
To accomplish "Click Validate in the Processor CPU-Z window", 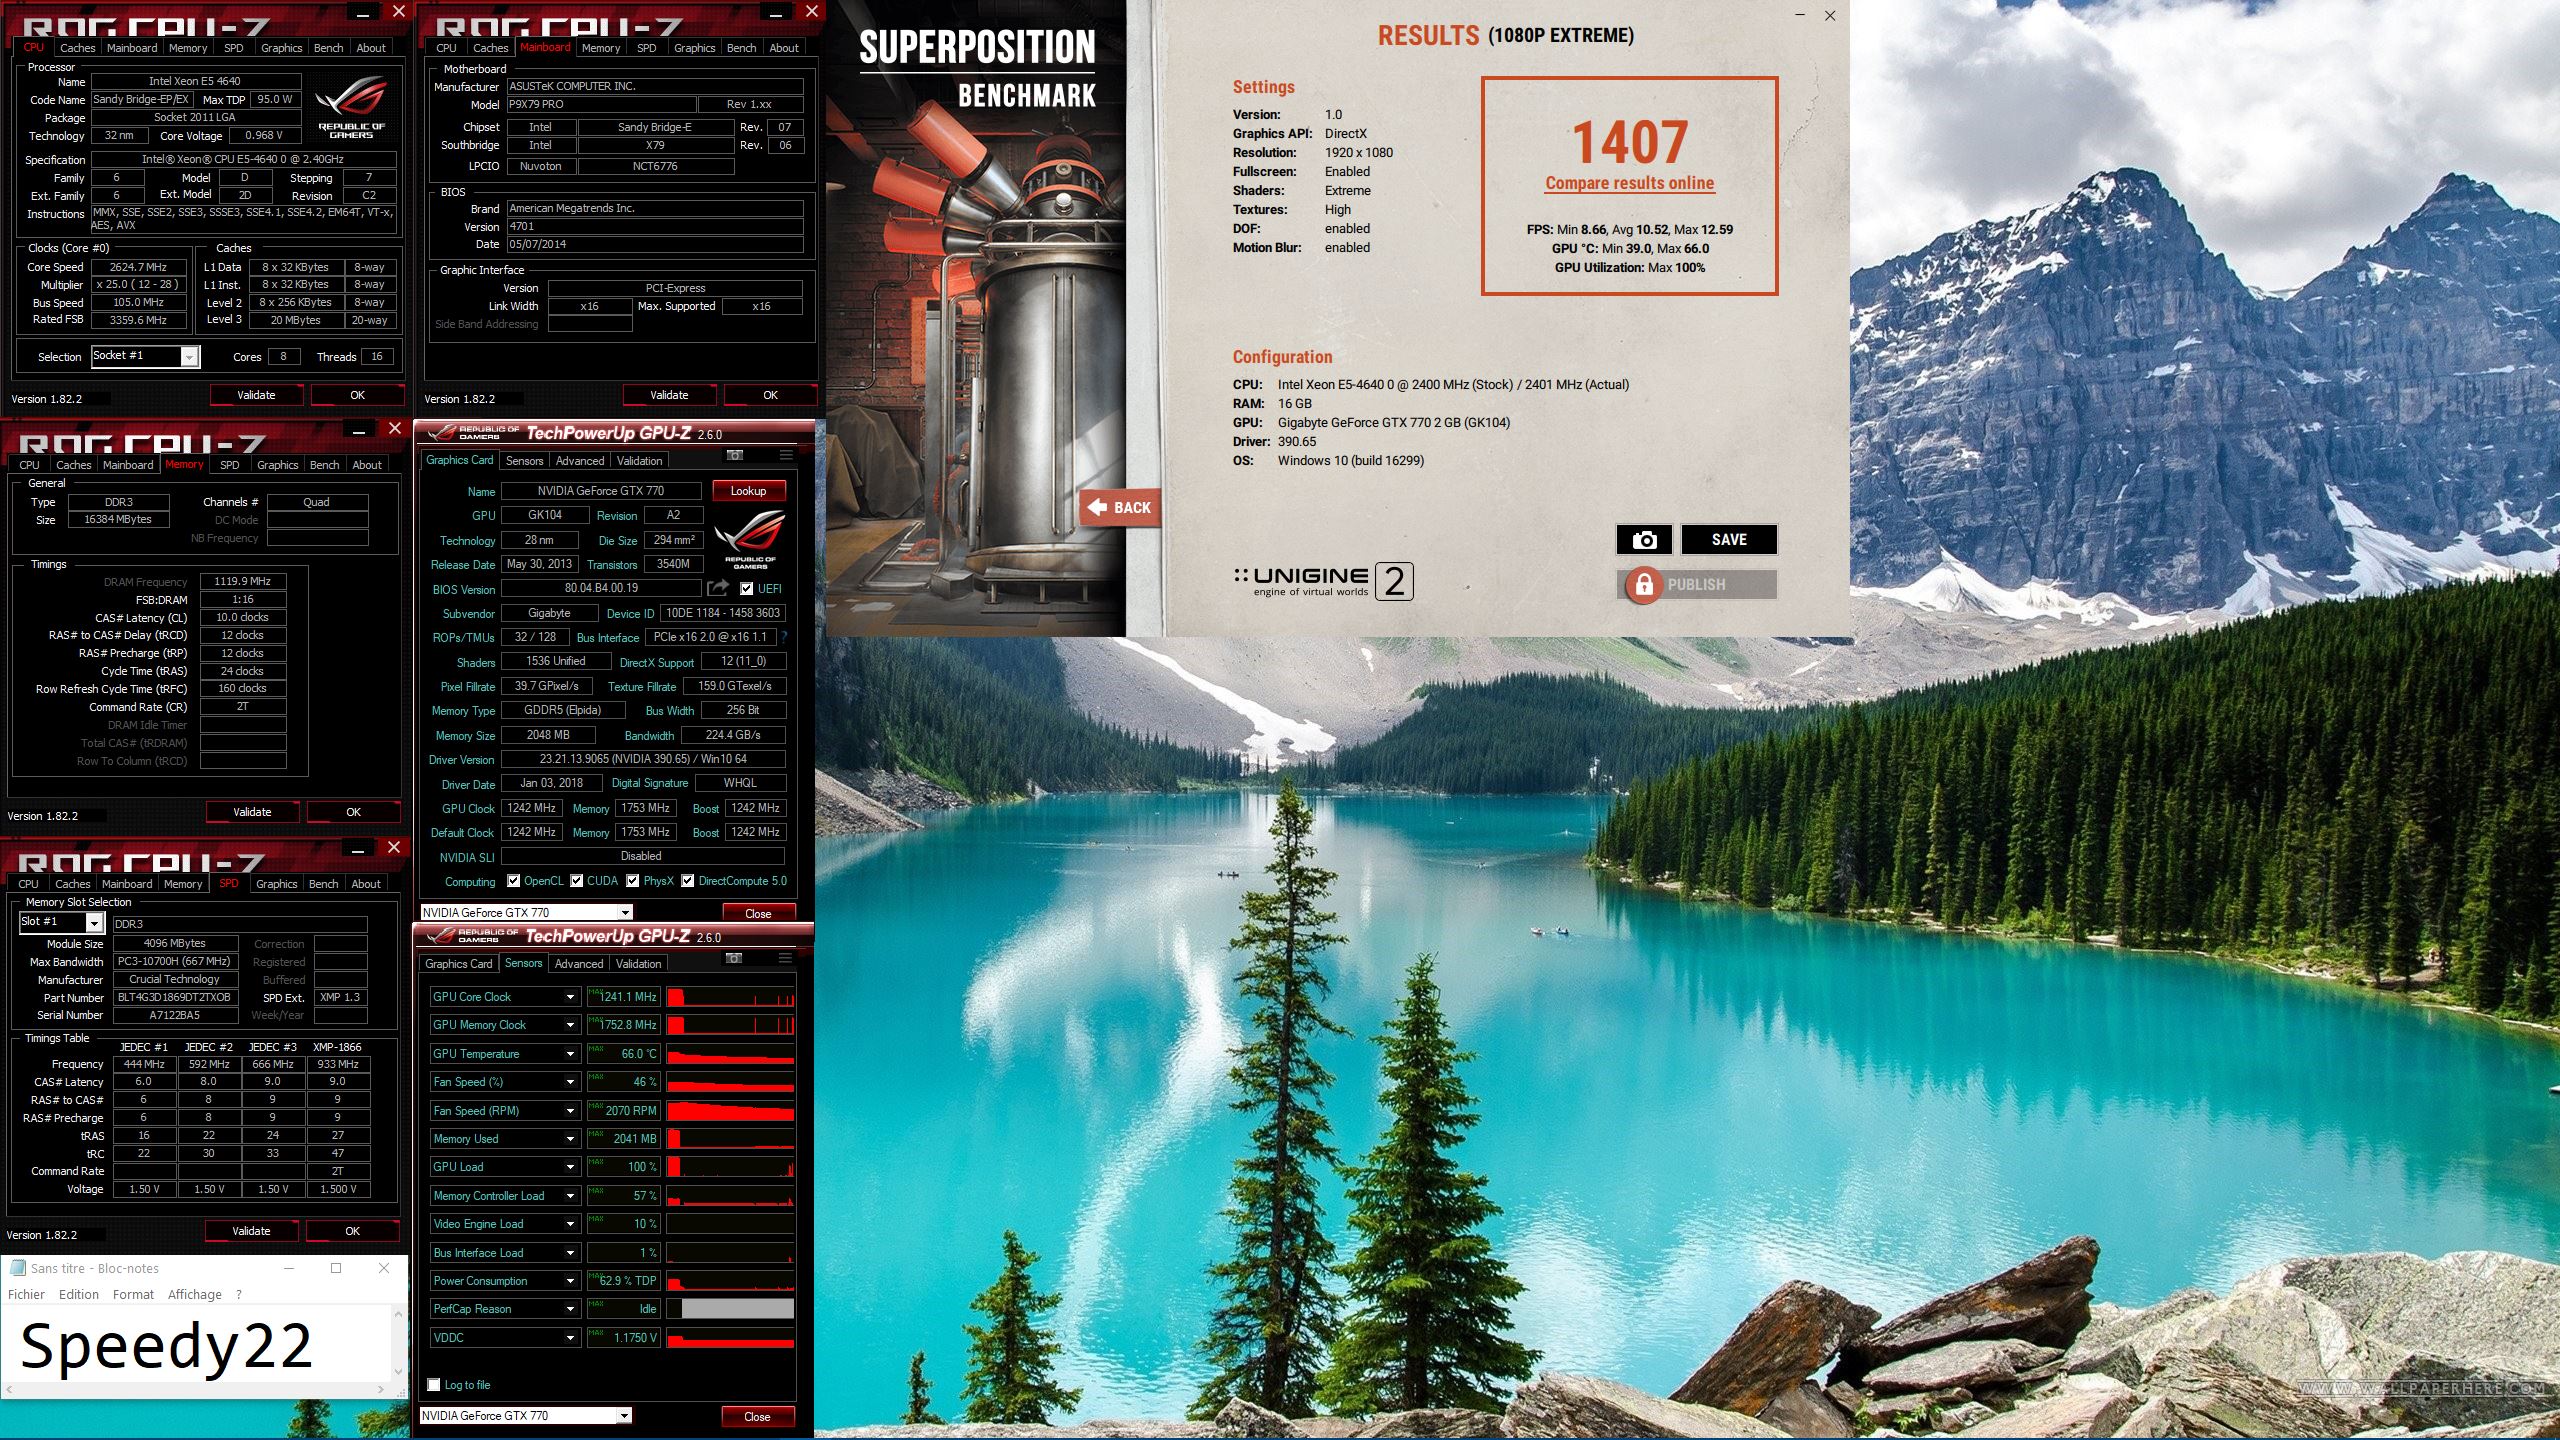I will tap(256, 395).
